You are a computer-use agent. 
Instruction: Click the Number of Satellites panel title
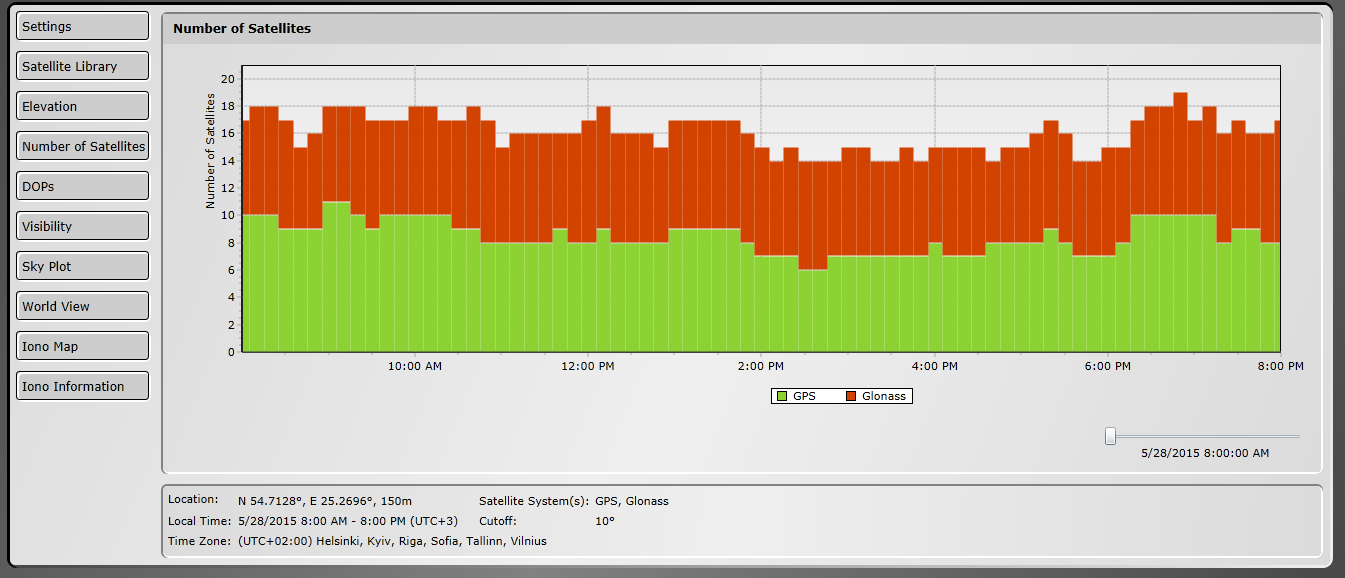(242, 28)
